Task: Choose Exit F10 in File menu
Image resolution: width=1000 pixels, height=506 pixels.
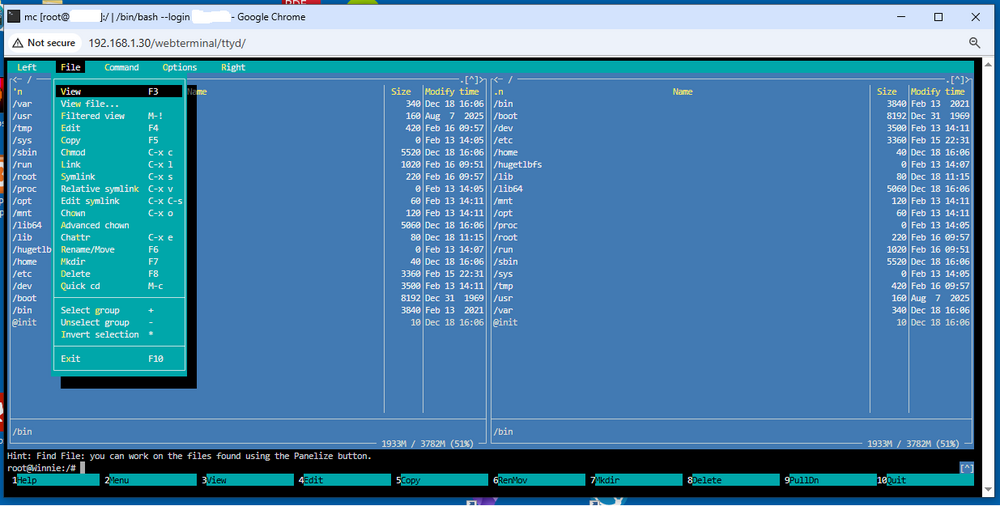Action: [x=119, y=359]
